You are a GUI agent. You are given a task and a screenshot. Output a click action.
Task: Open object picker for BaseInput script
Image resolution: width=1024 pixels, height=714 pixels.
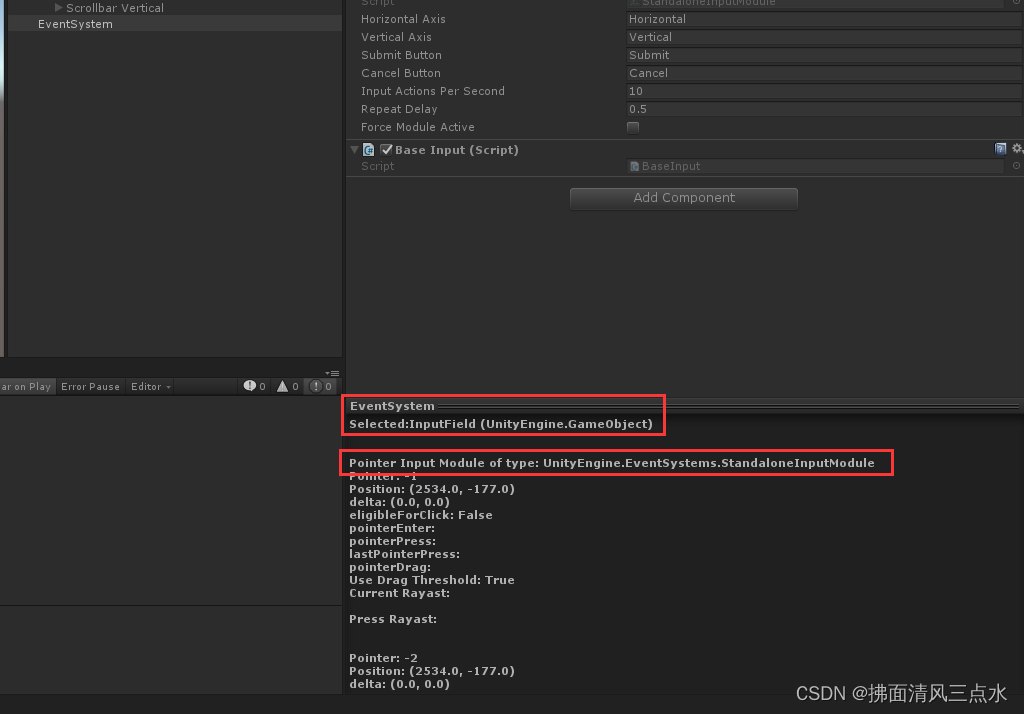coord(1016,166)
